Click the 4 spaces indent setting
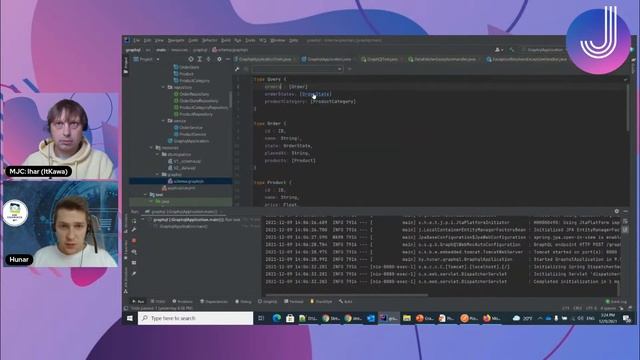The width and height of the screenshot is (640, 360). point(608,308)
